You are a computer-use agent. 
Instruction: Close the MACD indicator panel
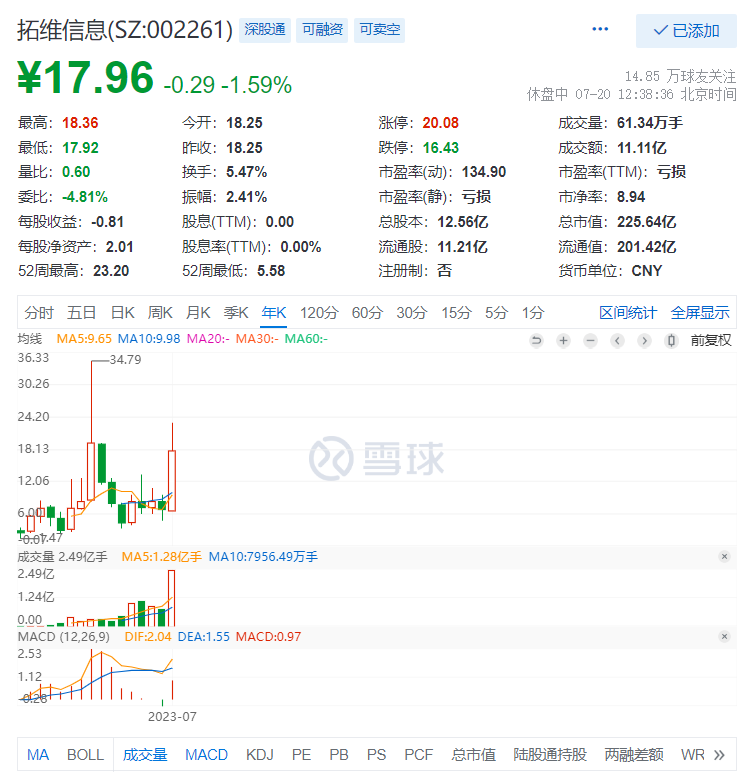[x=725, y=636]
